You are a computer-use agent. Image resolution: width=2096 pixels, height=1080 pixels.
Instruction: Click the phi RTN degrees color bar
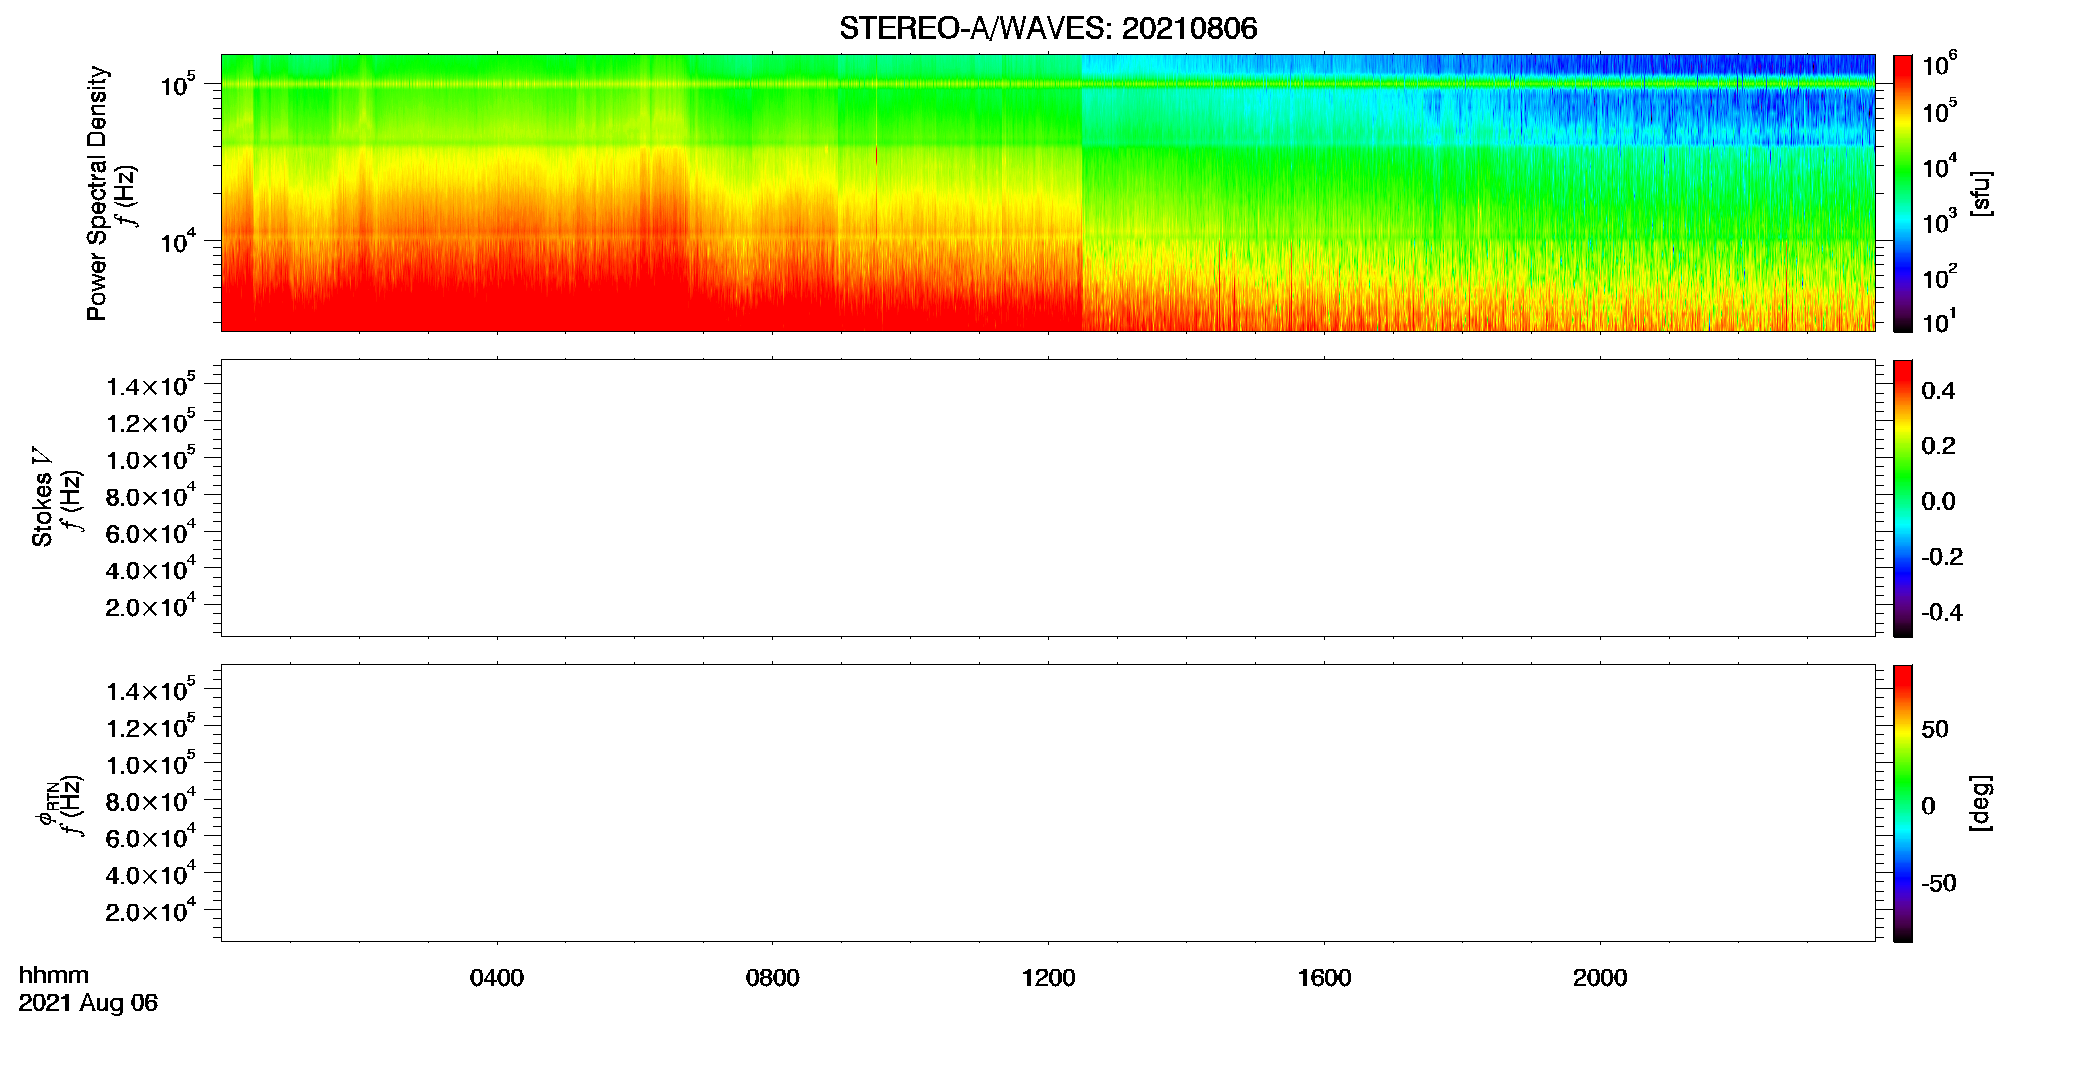click(x=1902, y=803)
